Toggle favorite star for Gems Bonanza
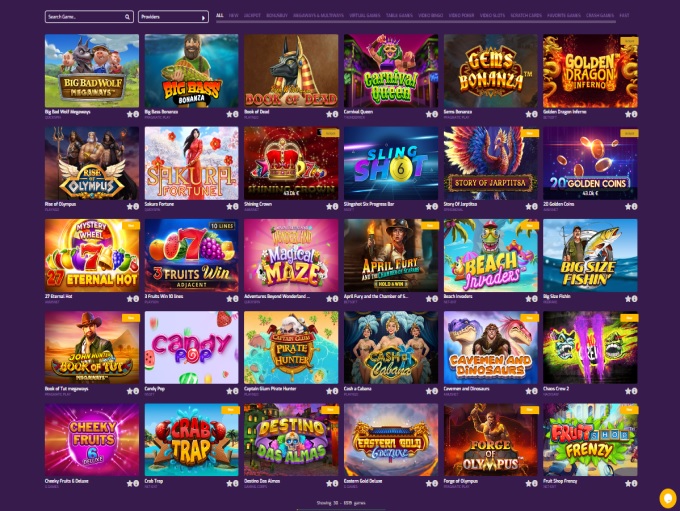680x511 pixels. 528,114
